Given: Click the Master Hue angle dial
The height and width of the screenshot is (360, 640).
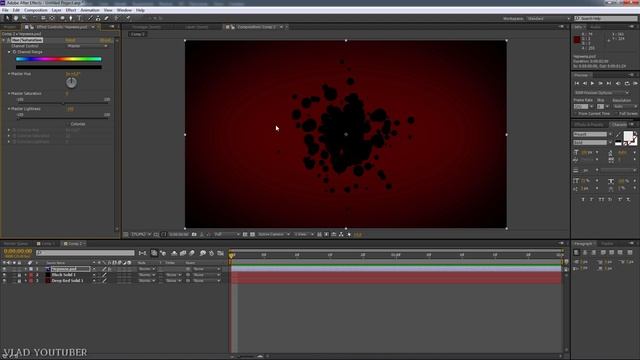Looking at the screenshot, I should (x=71, y=83).
